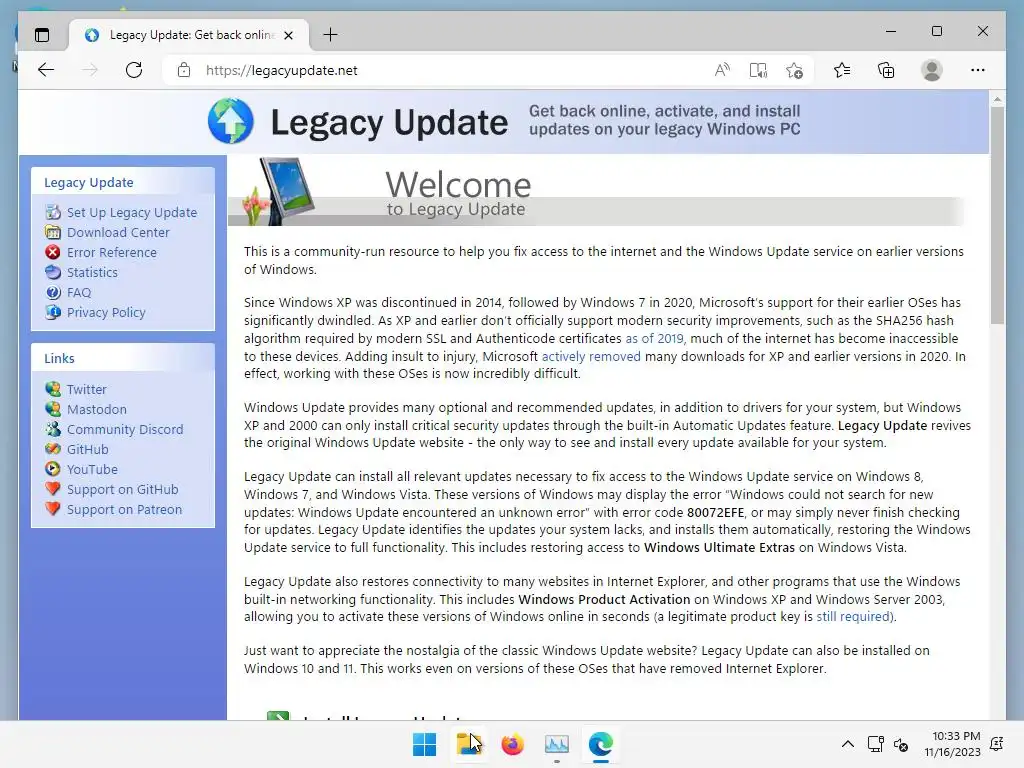Image resolution: width=1024 pixels, height=768 pixels.
Task: Open Support on GitHub link
Action: pos(123,489)
